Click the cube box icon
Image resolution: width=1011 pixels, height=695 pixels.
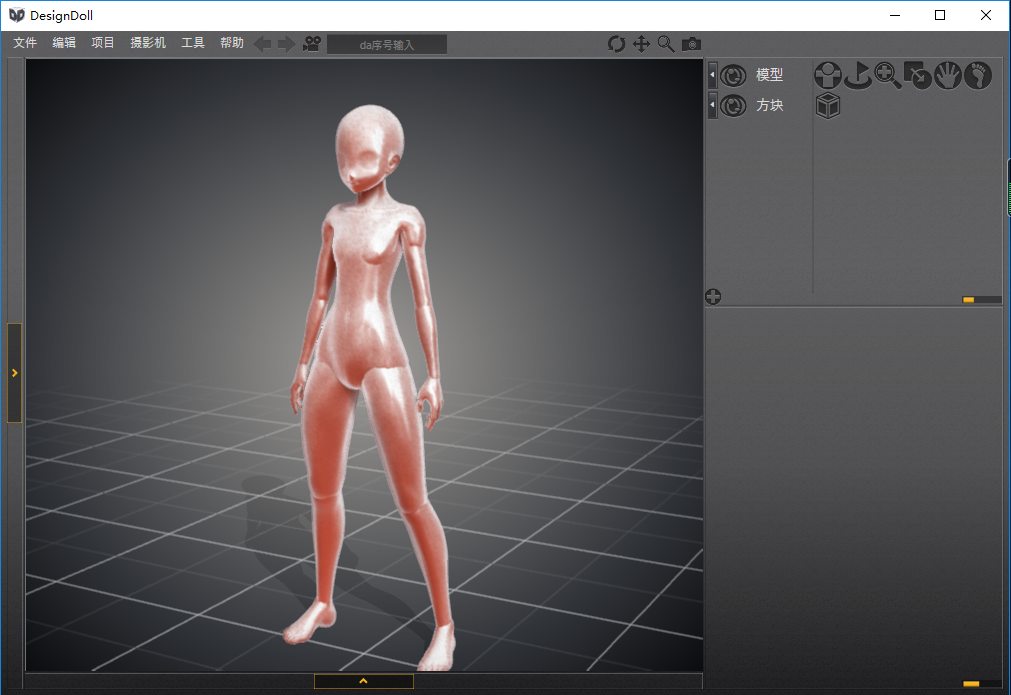(827, 105)
